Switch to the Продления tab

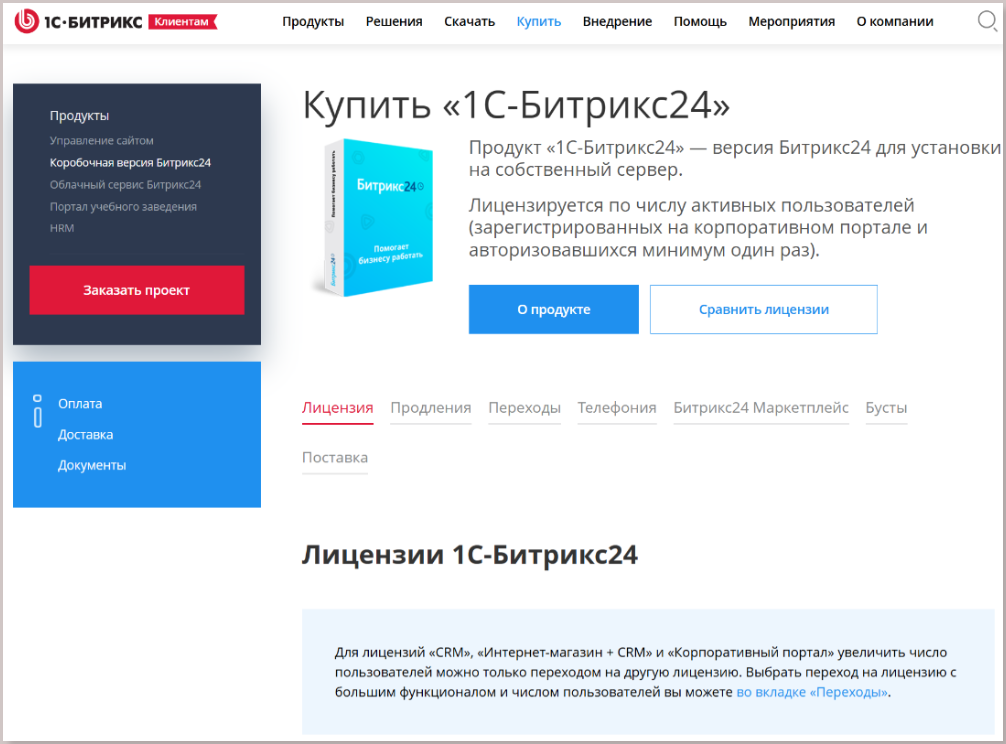click(x=431, y=408)
